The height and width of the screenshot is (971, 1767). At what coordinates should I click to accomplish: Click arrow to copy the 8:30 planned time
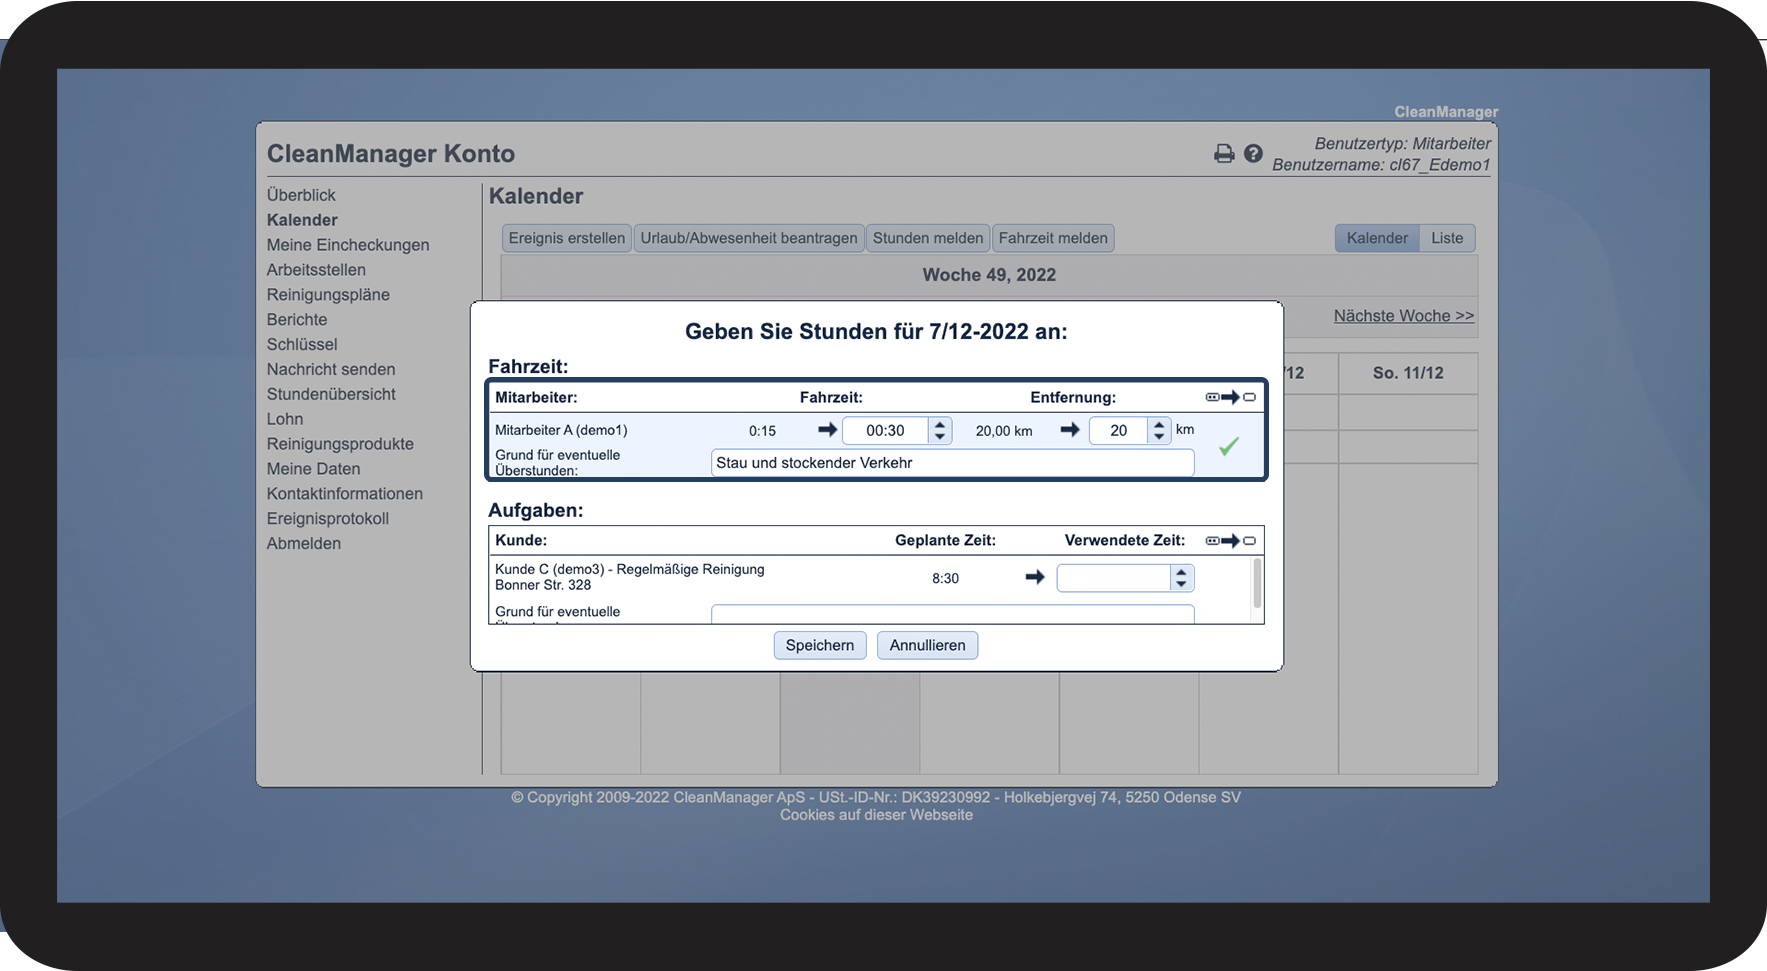(1035, 577)
